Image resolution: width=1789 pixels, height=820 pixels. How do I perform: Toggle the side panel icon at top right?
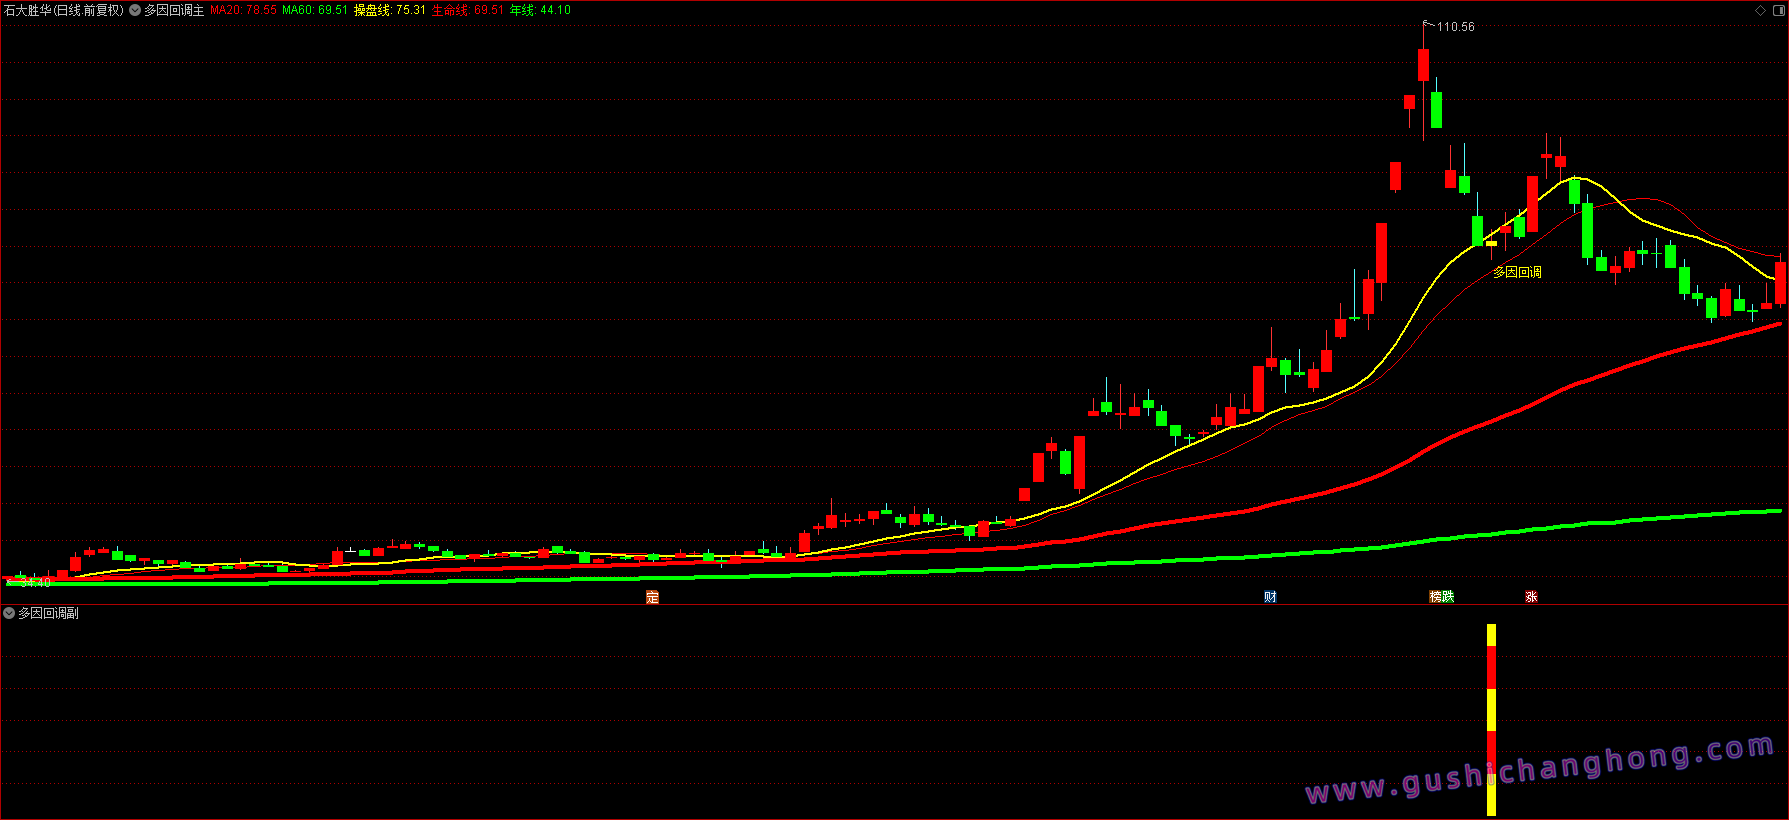(1777, 10)
